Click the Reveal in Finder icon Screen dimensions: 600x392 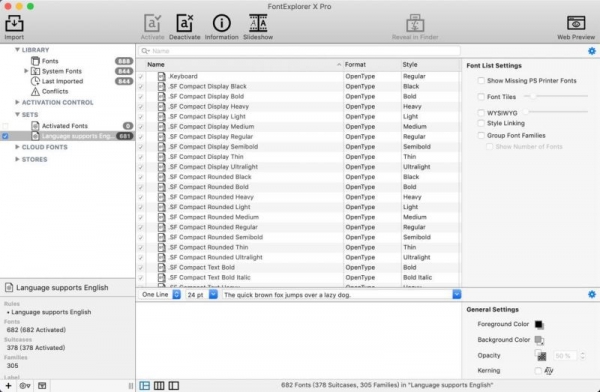point(415,24)
